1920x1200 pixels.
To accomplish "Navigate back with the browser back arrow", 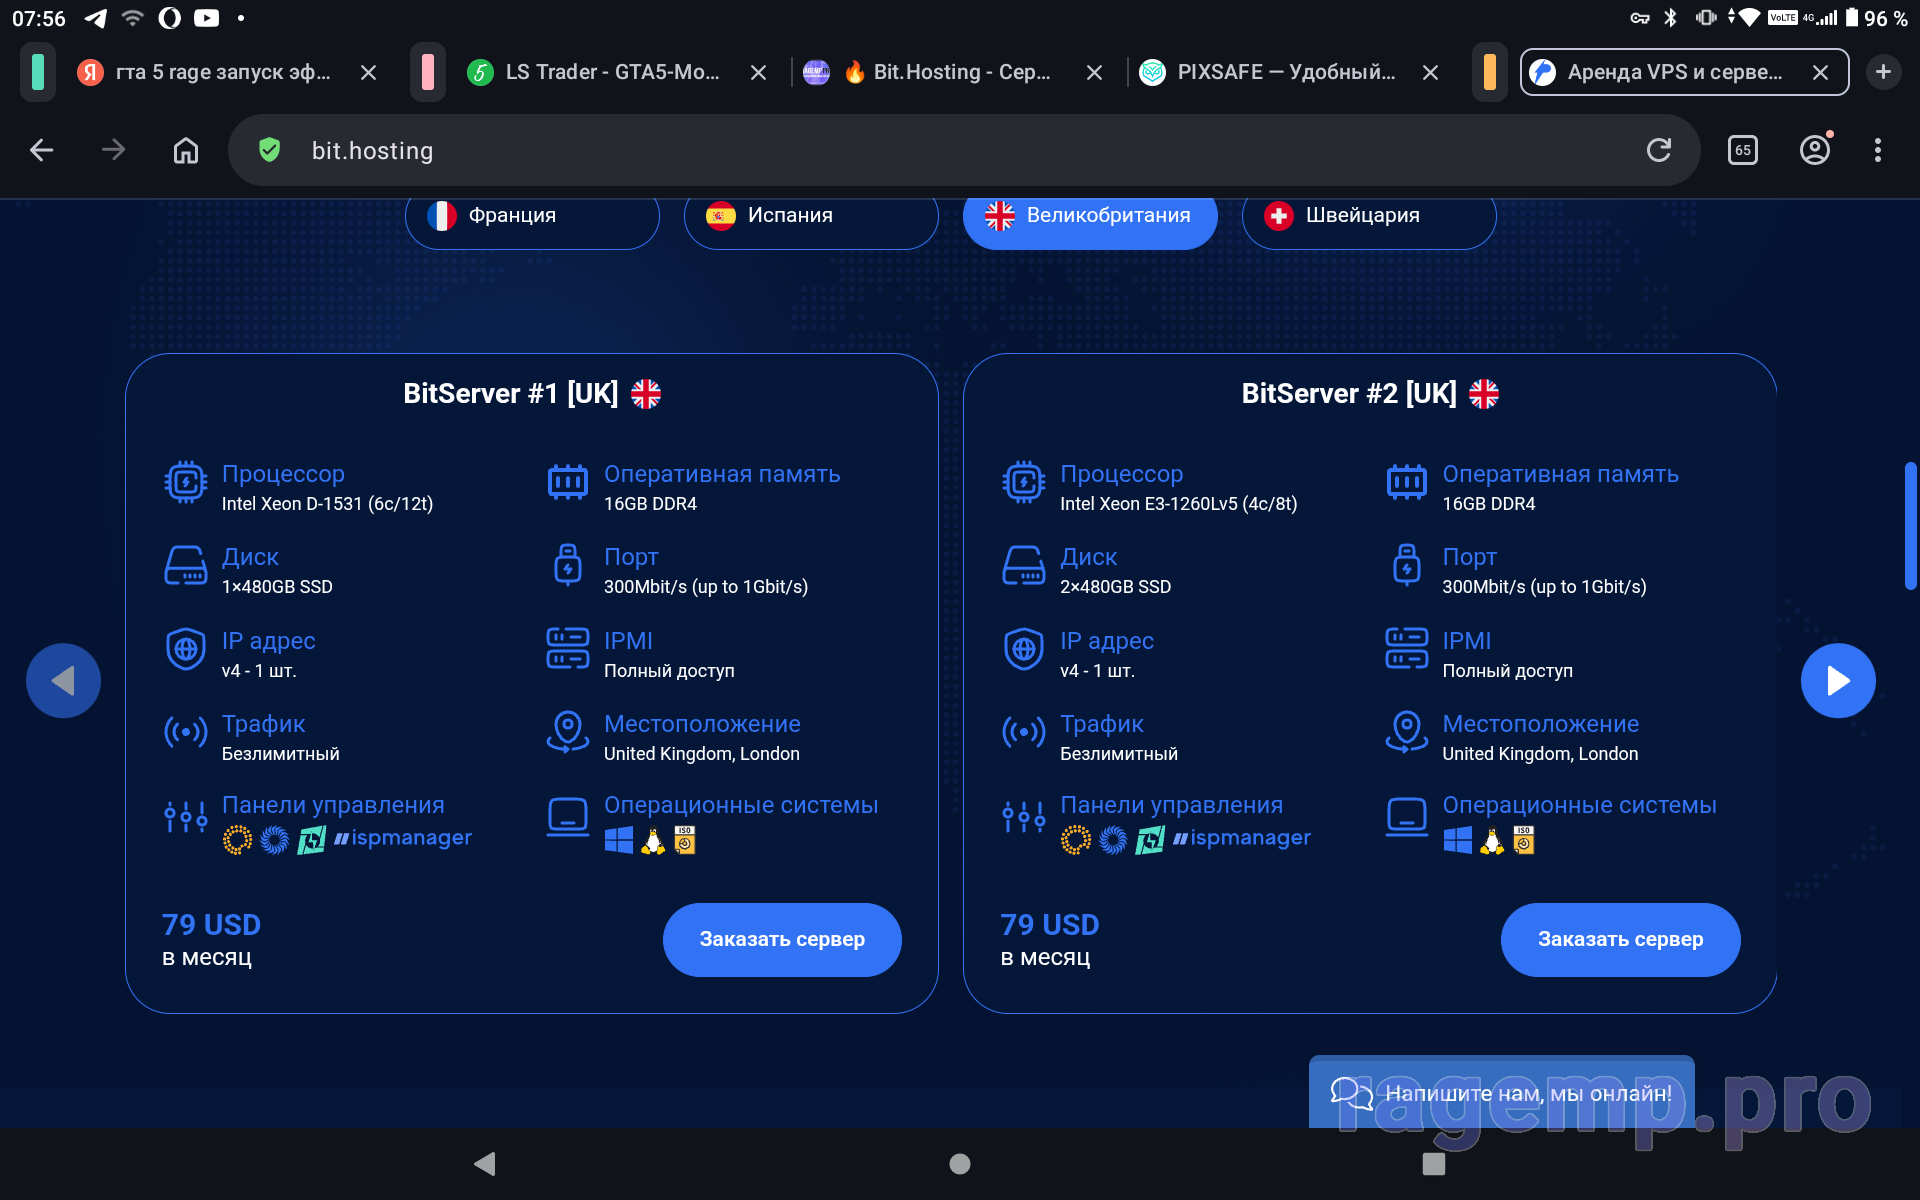I will pyautogui.click(x=42, y=150).
